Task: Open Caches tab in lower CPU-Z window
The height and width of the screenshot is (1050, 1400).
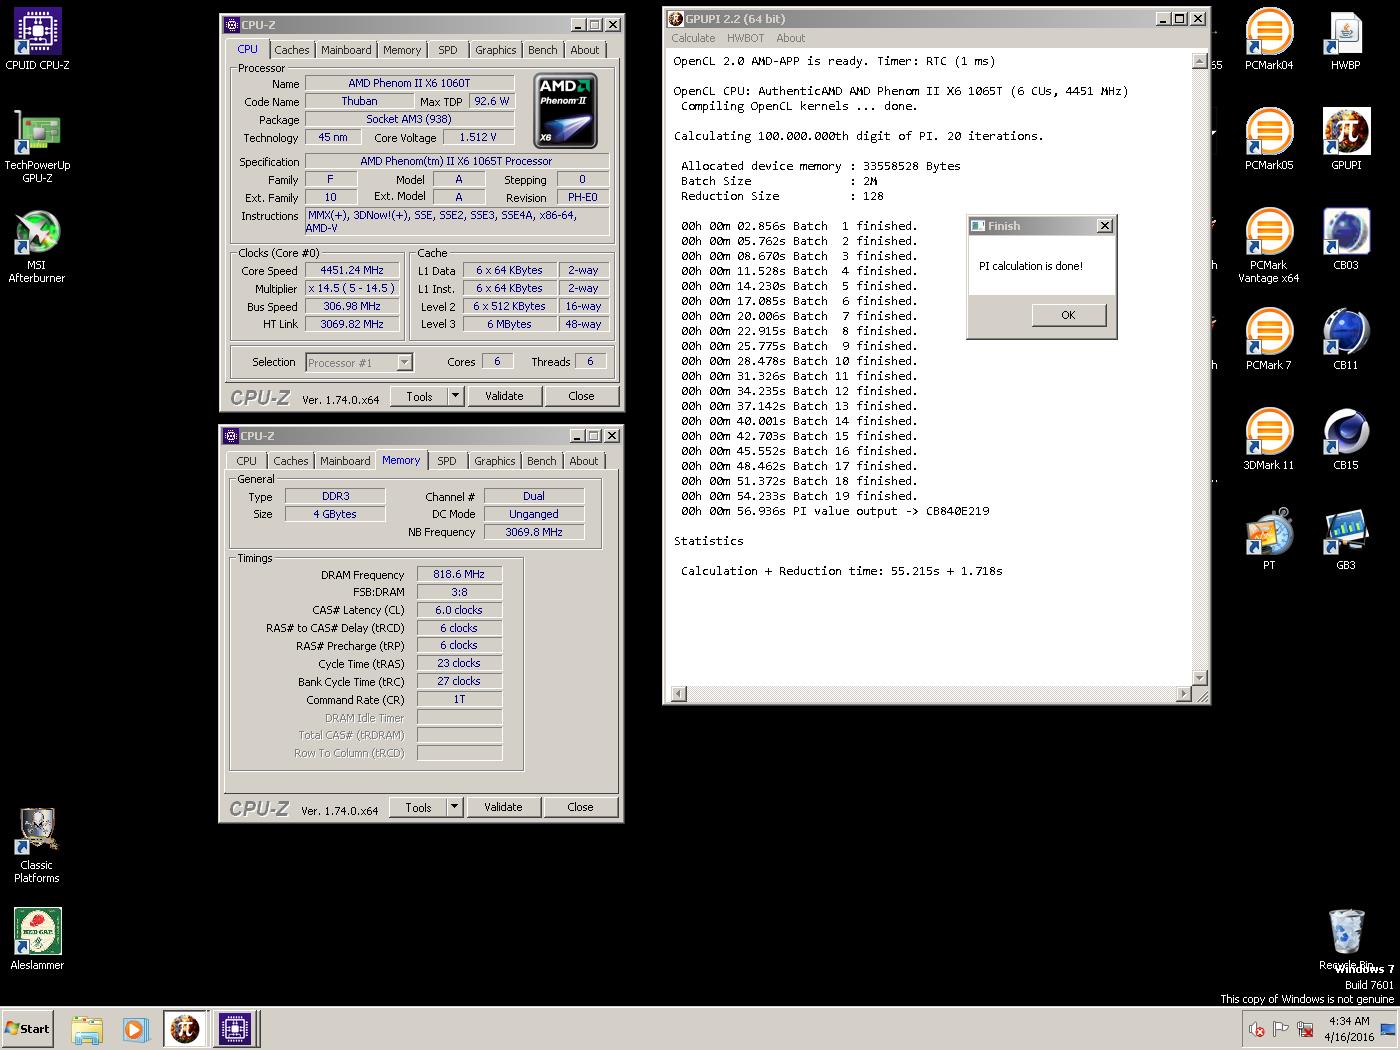Action: pos(291,461)
